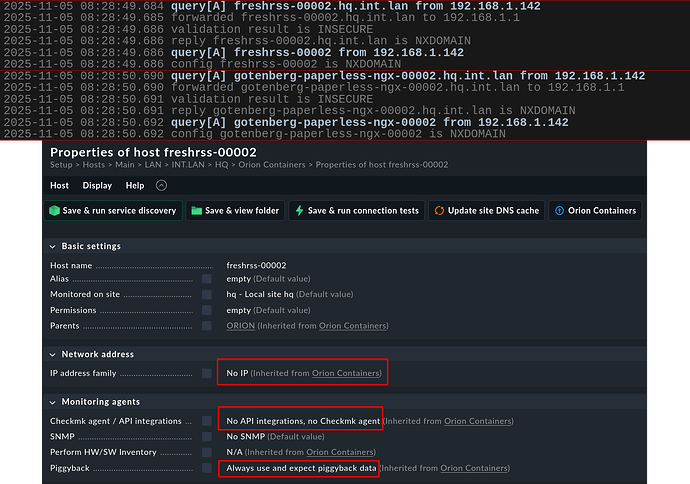690x484 pixels.
Task: Open Orion Containers link in IP address family row
Action: [x=346, y=374]
